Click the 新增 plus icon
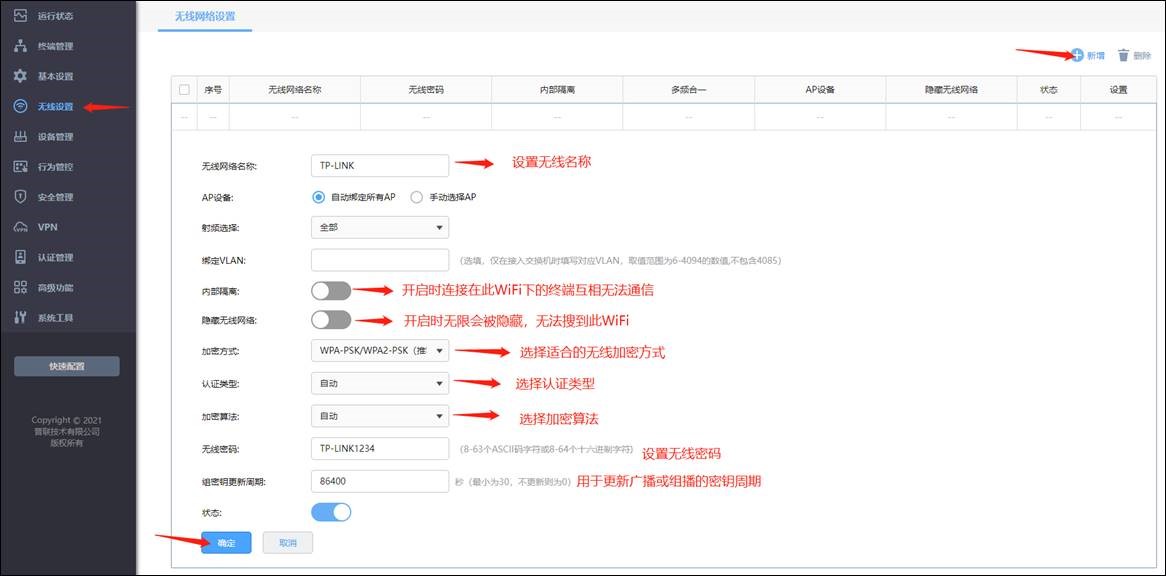The width and height of the screenshot is (1166, 576). tap(1077, 55)
